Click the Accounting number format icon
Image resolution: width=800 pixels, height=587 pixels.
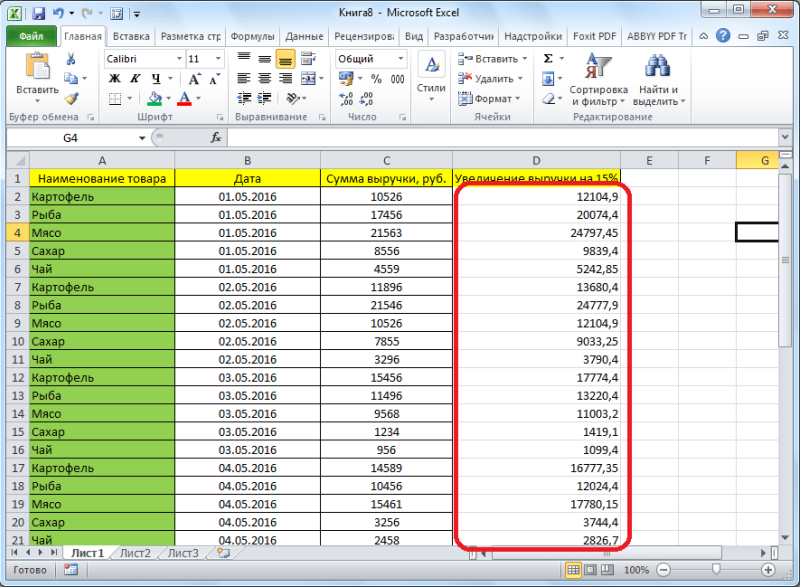pos(346,79)
